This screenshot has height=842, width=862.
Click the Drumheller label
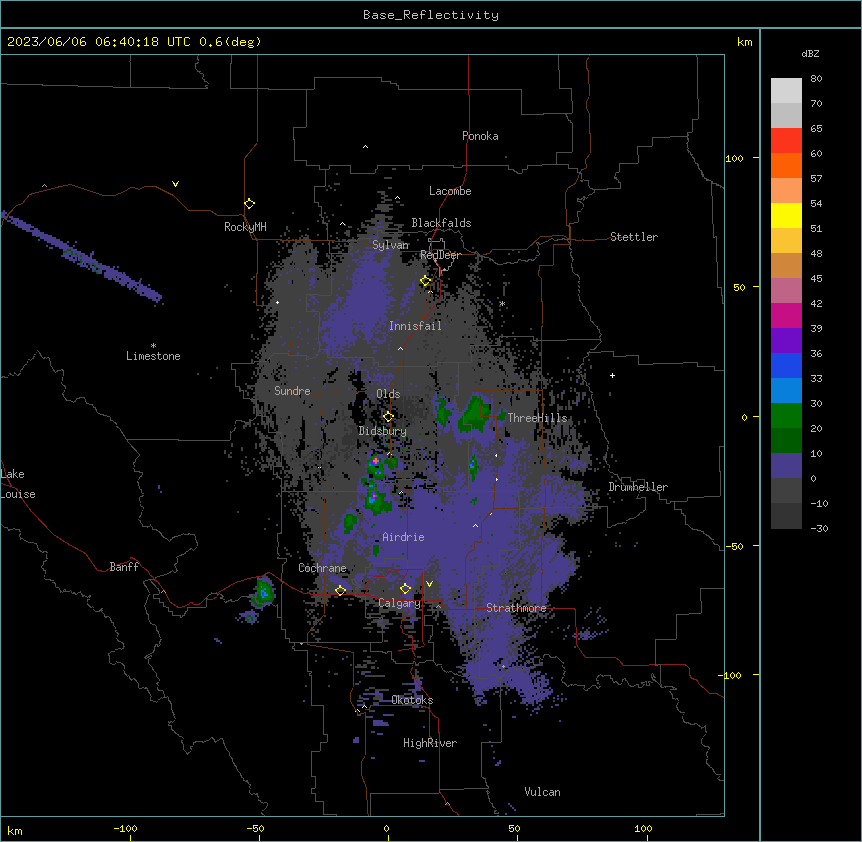[638, 487]
